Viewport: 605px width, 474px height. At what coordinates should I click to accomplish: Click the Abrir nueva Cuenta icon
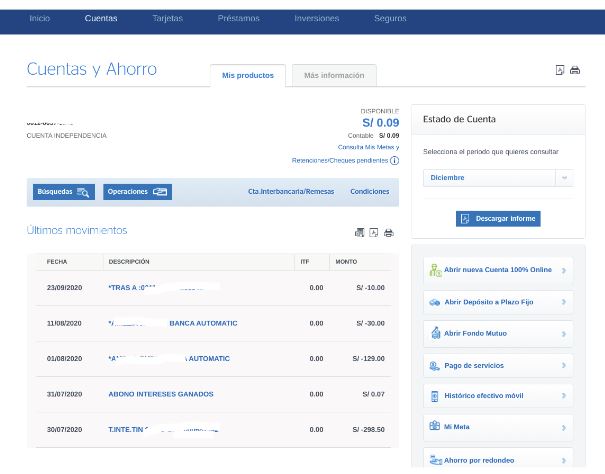point(435,270)
